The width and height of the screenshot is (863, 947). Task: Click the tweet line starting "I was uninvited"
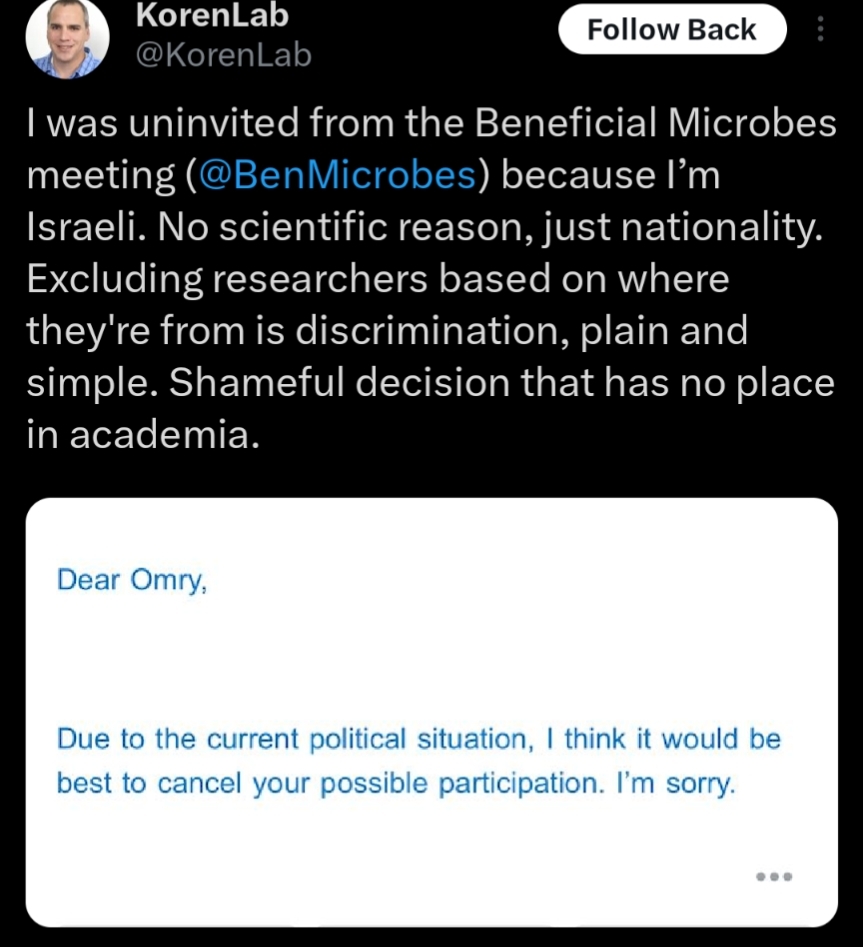point(431,124)
